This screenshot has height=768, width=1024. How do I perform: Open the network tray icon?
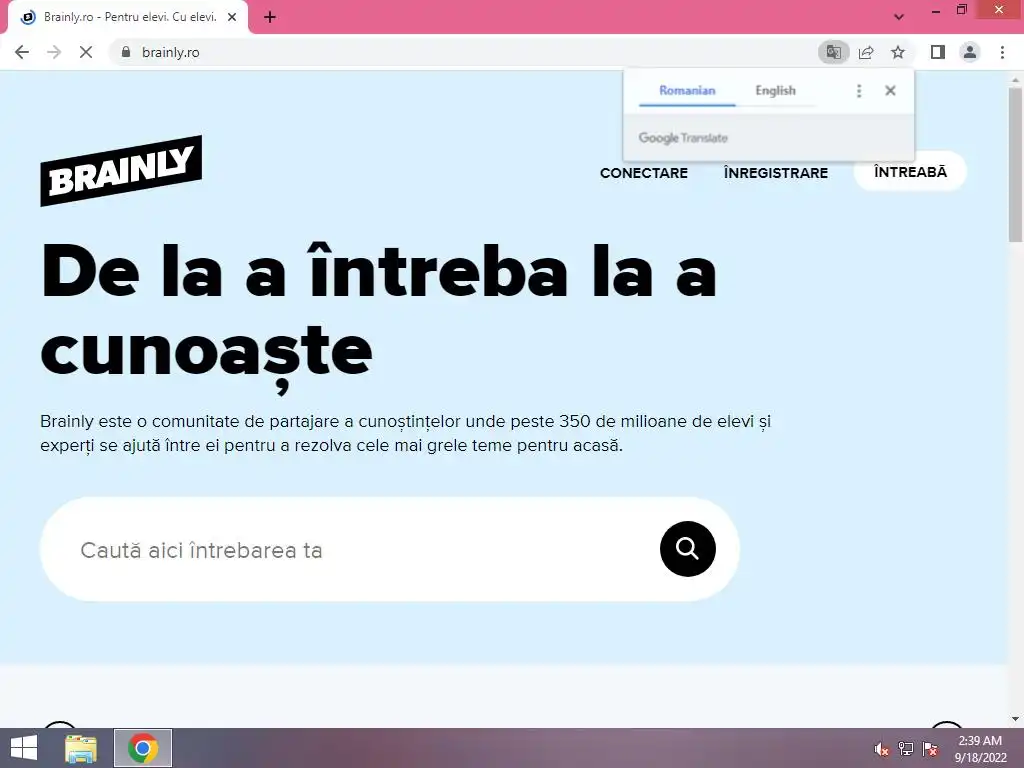[906, 749]
